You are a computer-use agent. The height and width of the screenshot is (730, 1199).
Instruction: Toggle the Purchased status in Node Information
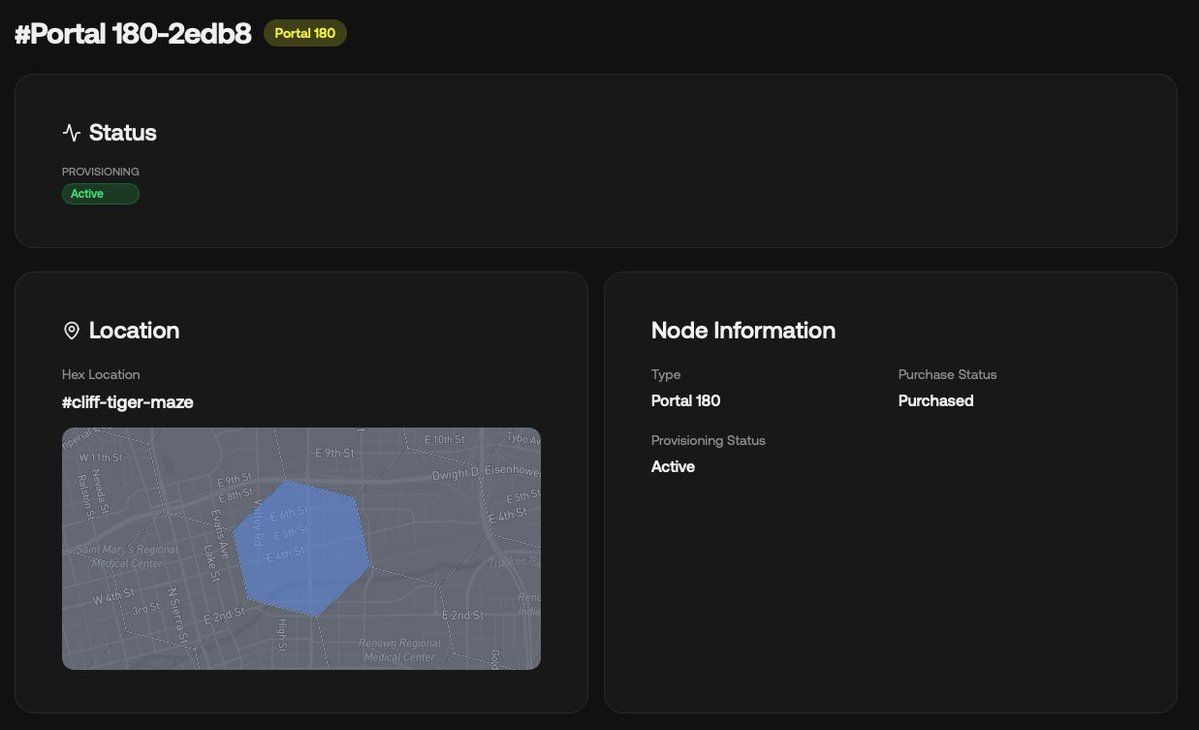[935, 400]
